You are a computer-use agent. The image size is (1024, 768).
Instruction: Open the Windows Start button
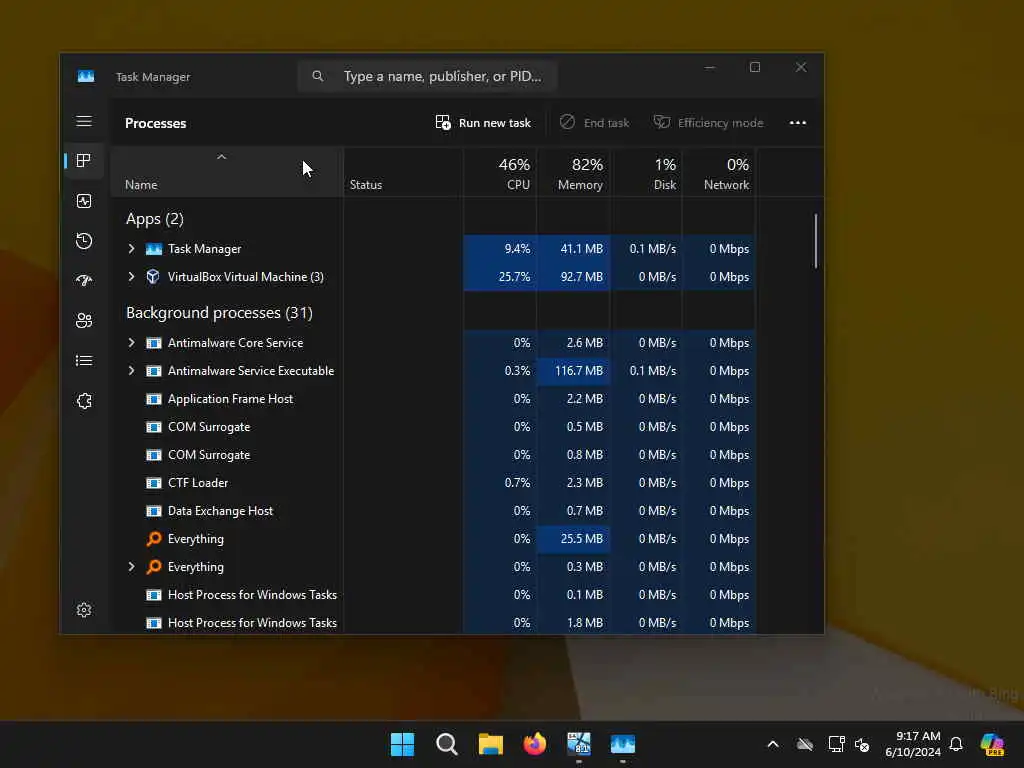tap(402, 744)
